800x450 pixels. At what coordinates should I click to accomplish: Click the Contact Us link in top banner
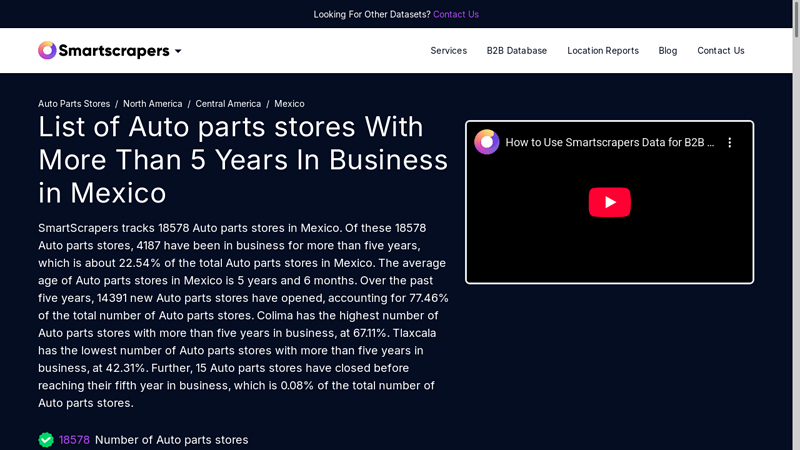pyautogui.click(x=456, y=14)
